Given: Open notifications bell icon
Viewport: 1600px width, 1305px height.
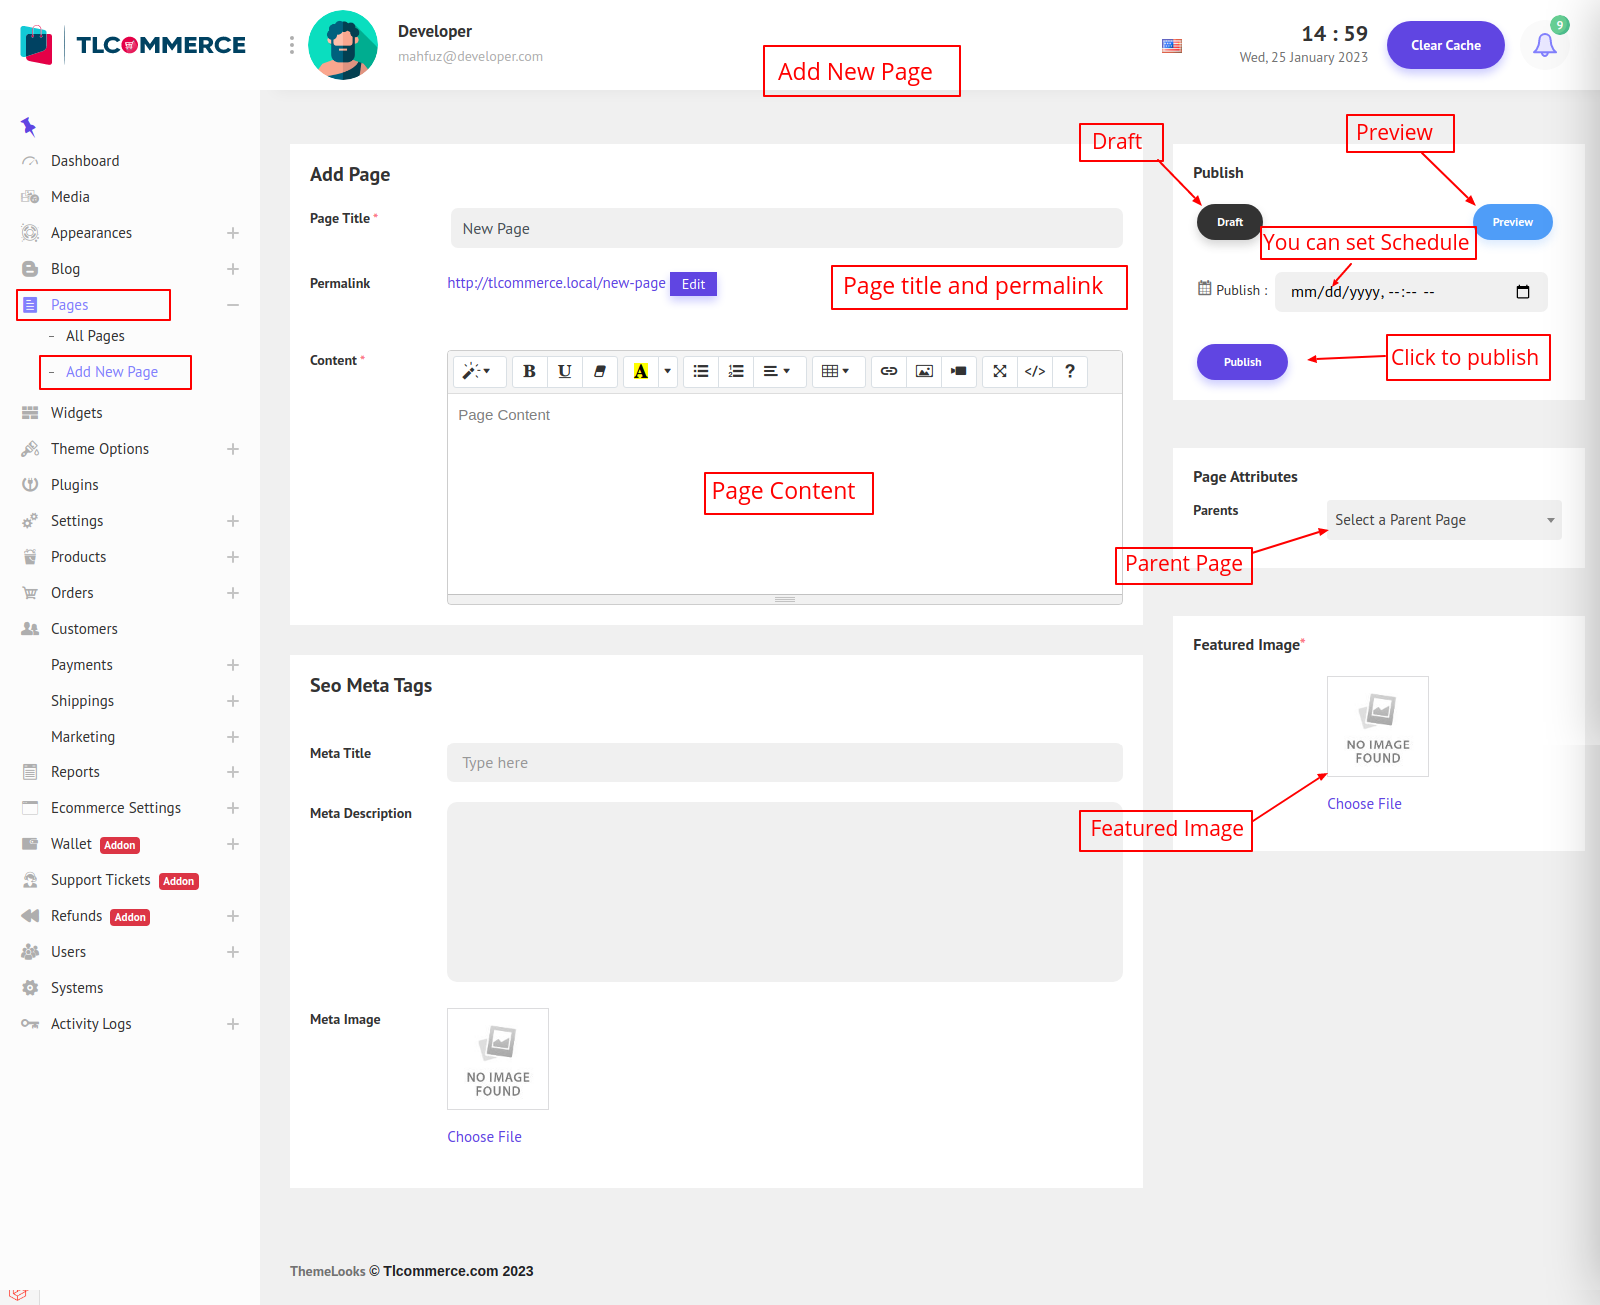Looking at the screenshot, I should (1544, 45).
